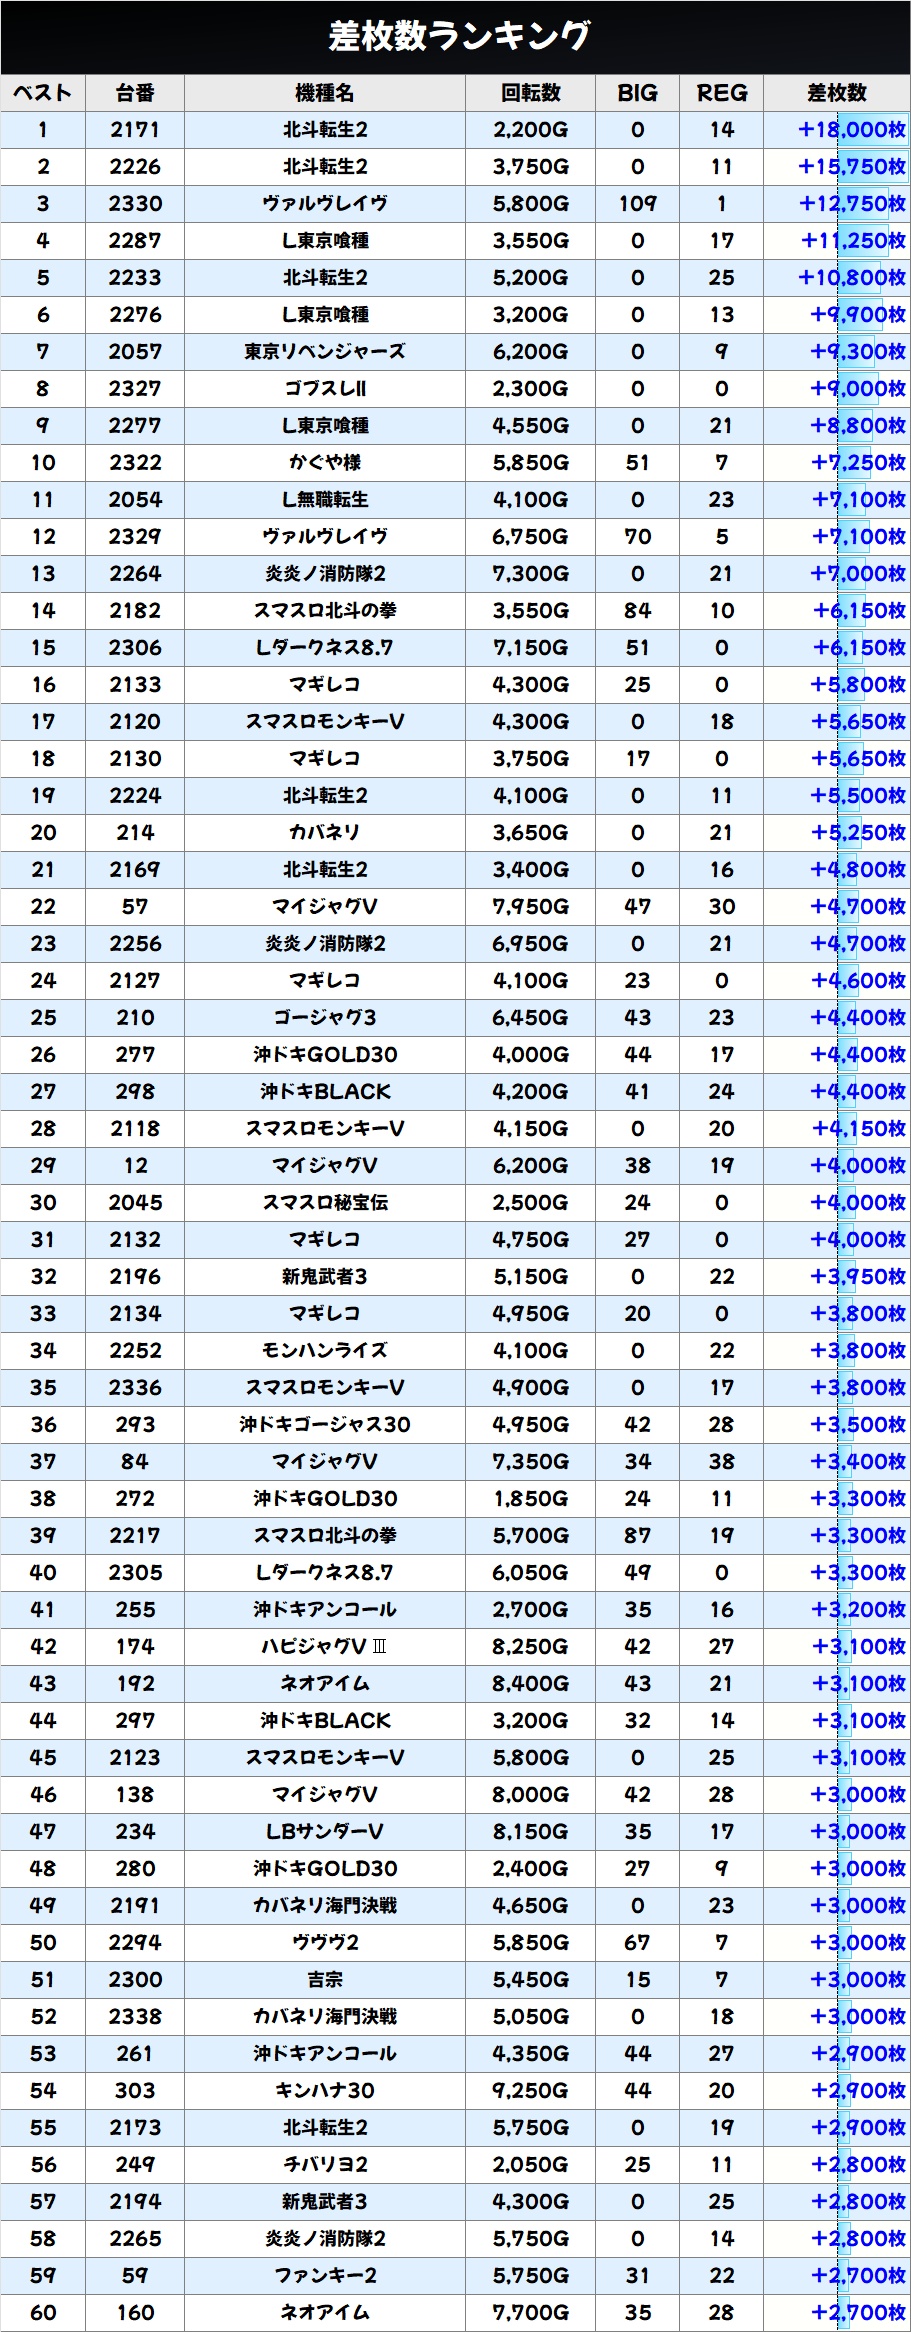
Task: Select the ファンキー2 machine name in rank 59
Action: point(325,2276)
